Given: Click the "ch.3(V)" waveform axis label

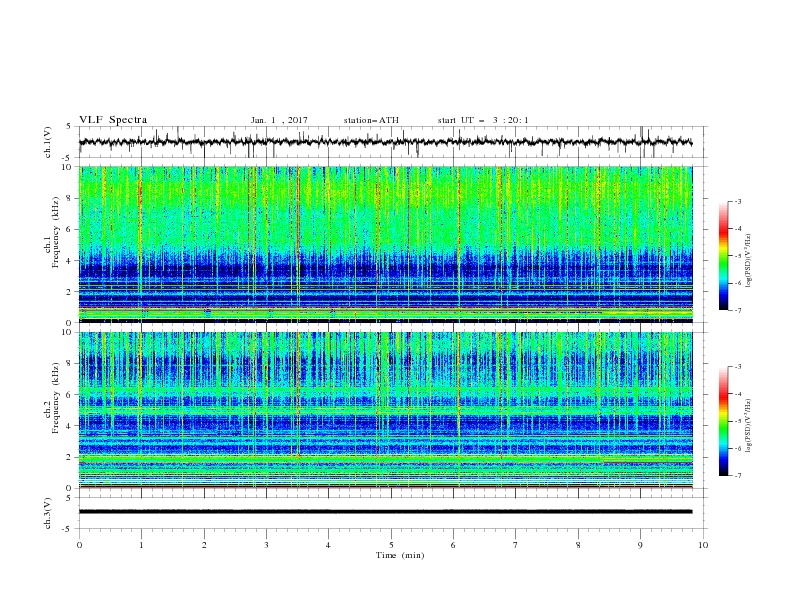Looking at the screenshot, I should tap(48, 513).
